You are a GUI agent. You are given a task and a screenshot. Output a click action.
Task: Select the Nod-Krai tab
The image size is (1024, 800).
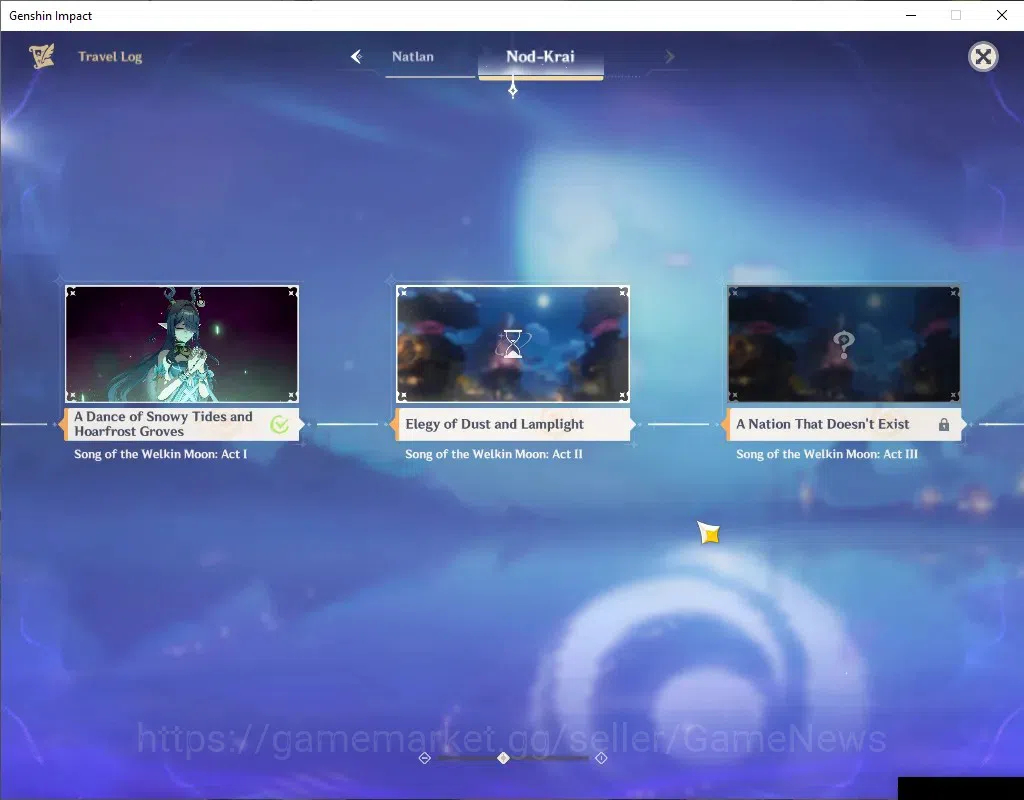tap(541, 57)
